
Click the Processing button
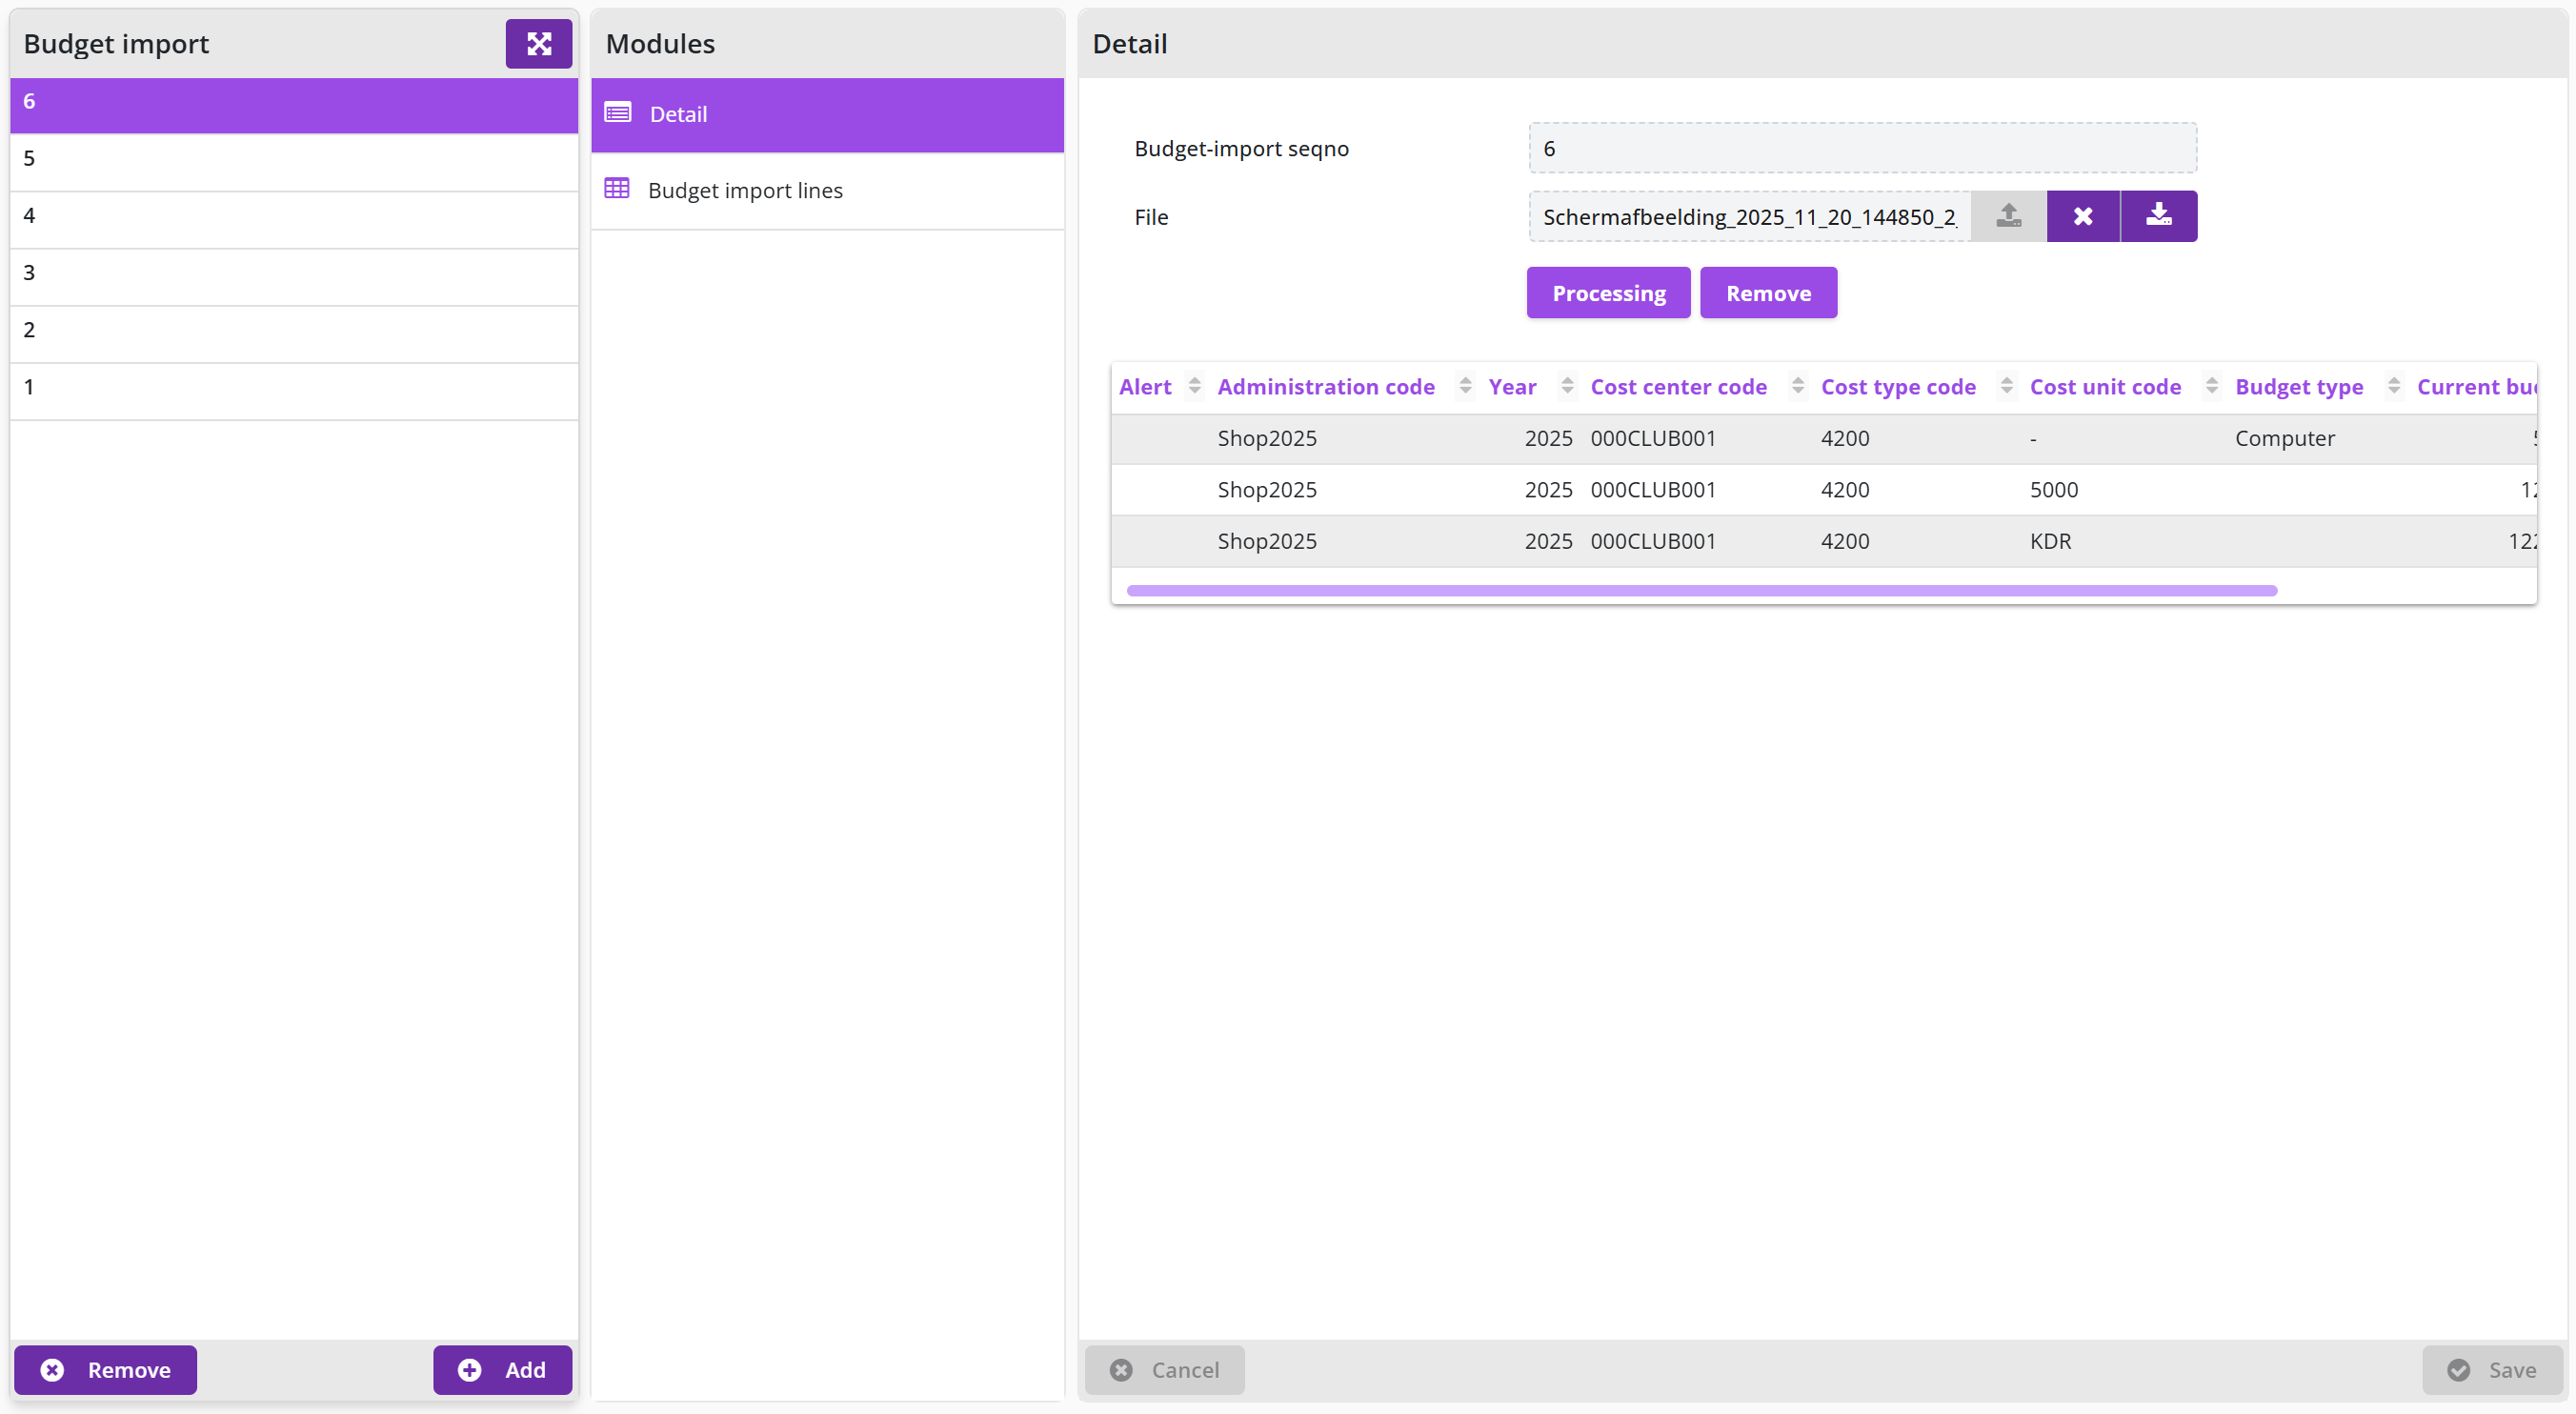[1608, 293]
